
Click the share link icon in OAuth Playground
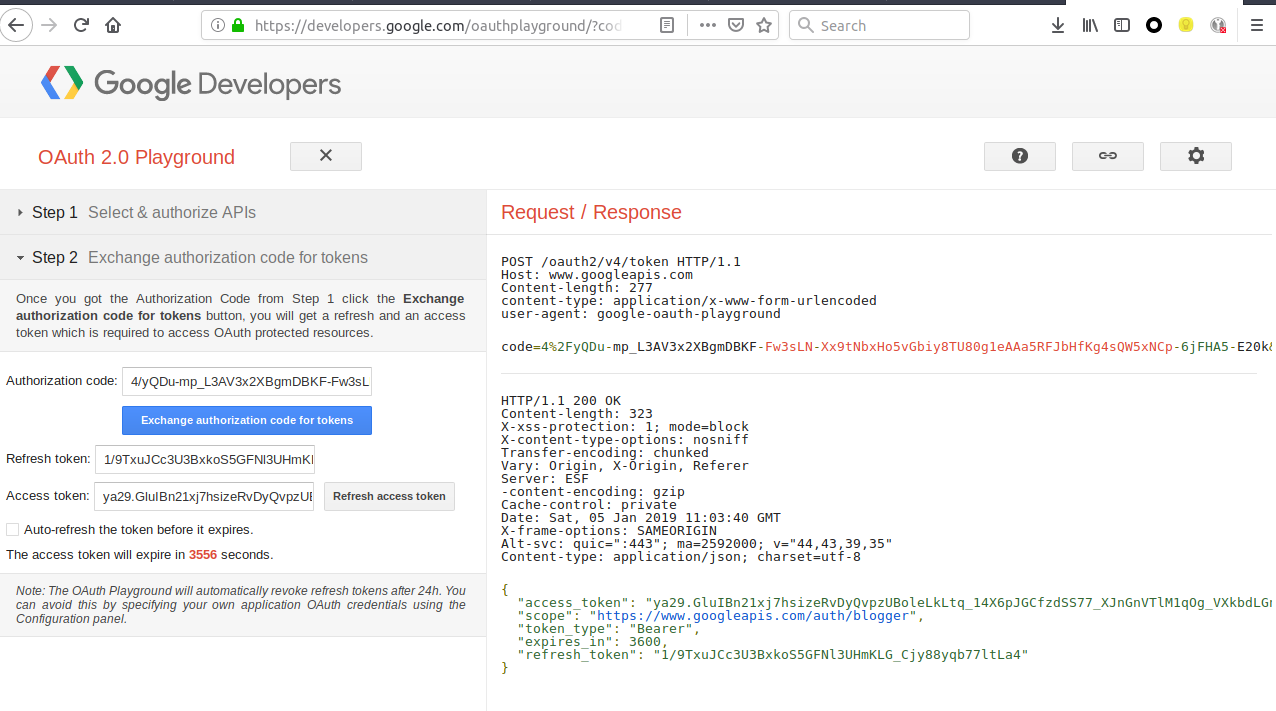(1107, 156)
